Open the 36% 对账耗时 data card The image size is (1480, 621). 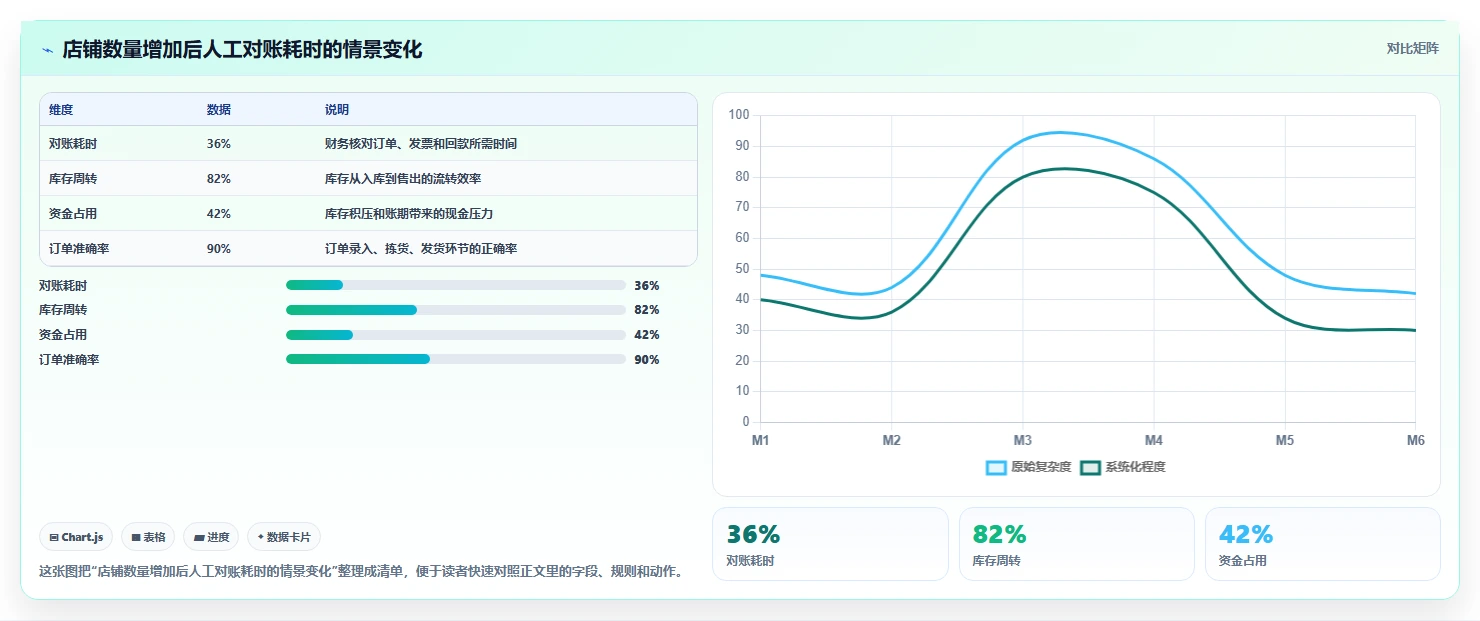[x=830, y=544]
